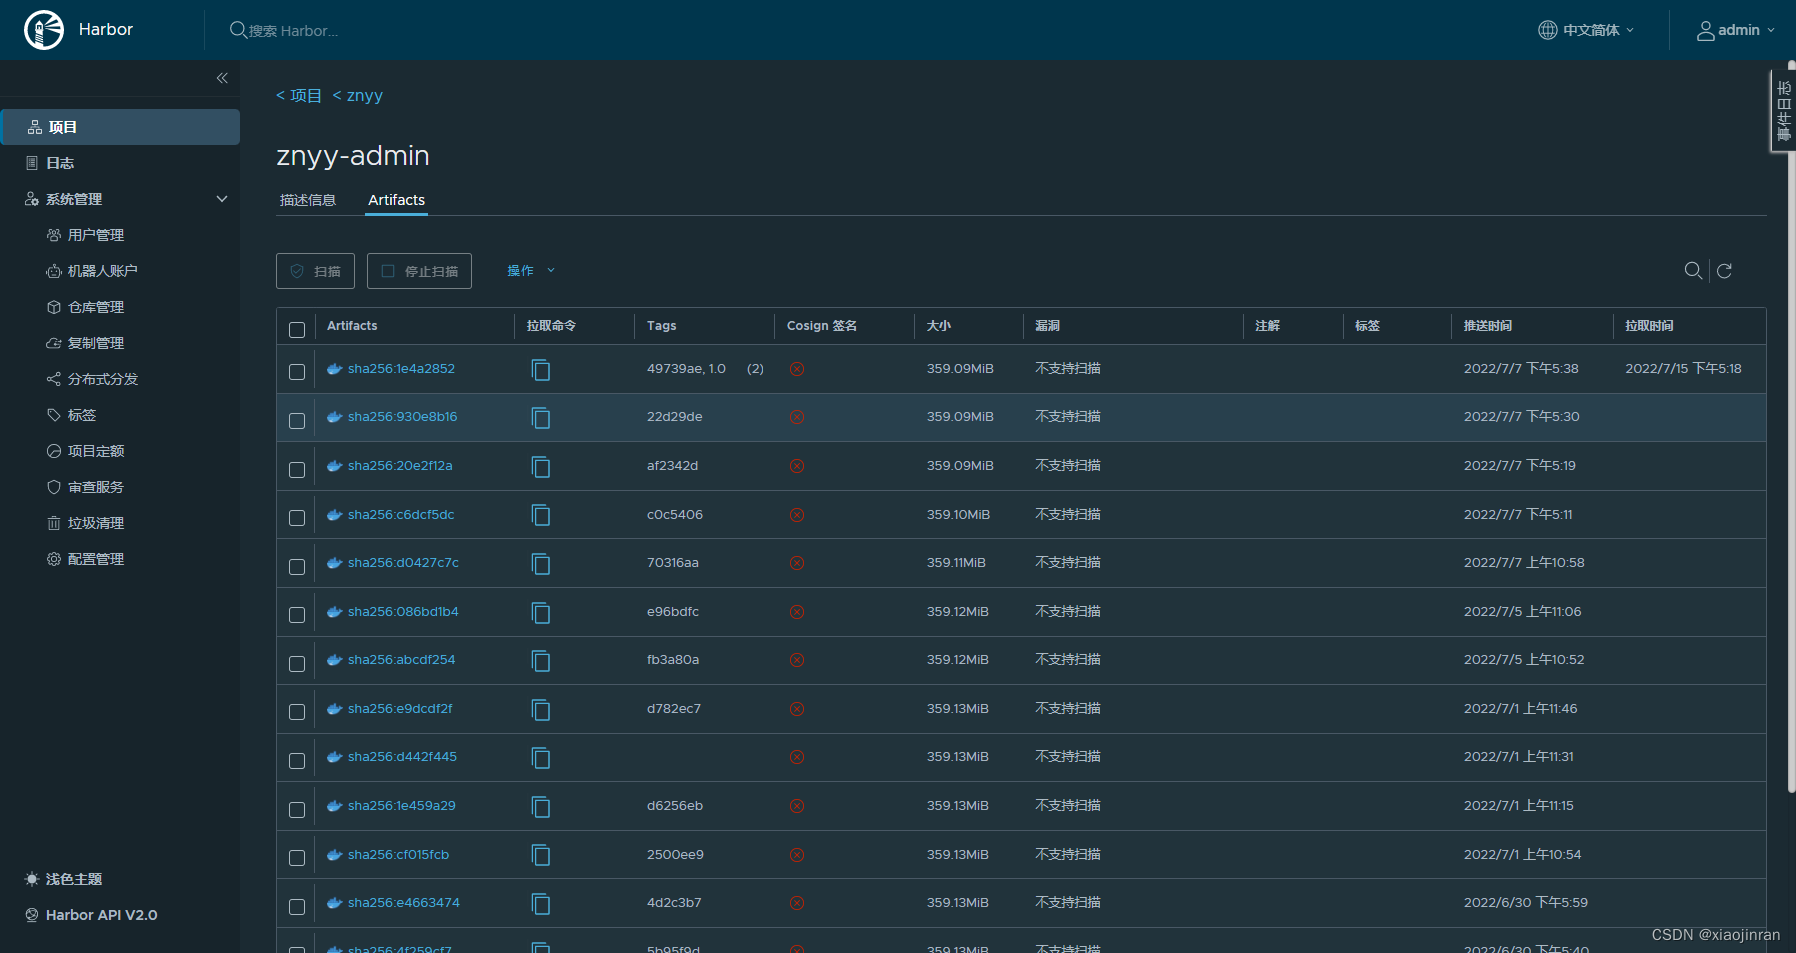1796x953 pixels.
Task: Click the globe language icon
Action: [x=1547, y=30]
